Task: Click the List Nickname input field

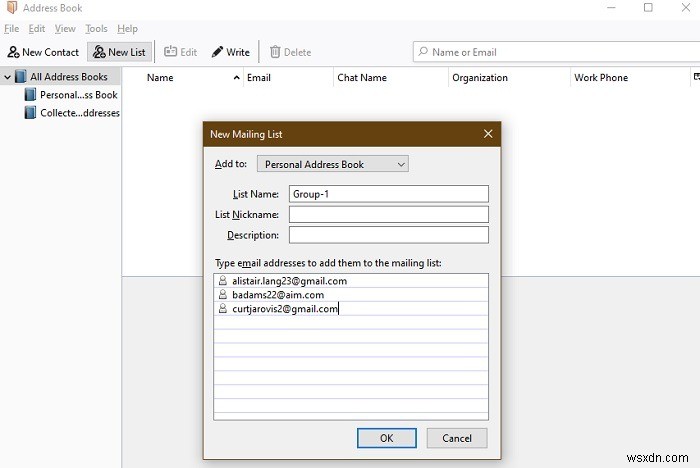Action: pos(388,214)
